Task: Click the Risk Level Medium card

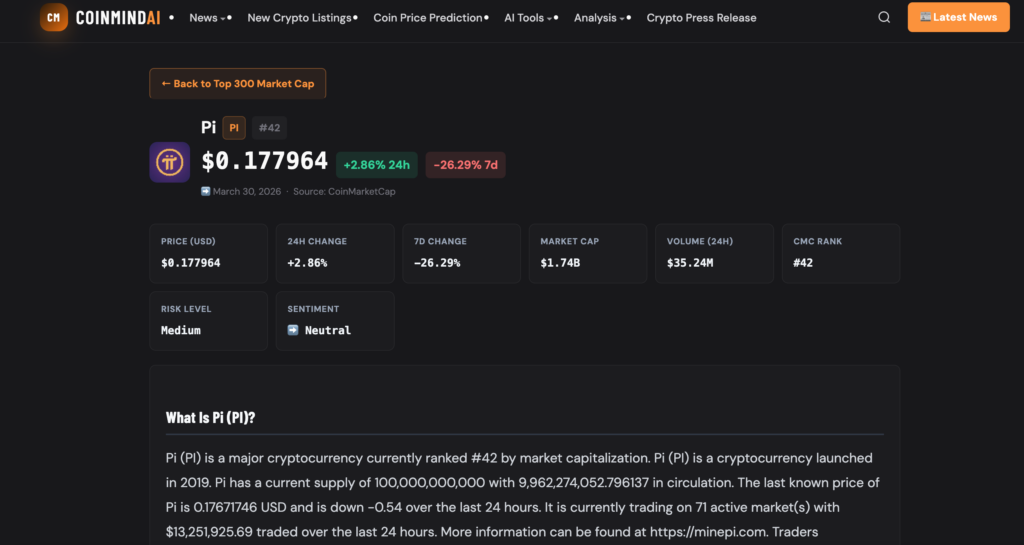Action: click(208, 321)
